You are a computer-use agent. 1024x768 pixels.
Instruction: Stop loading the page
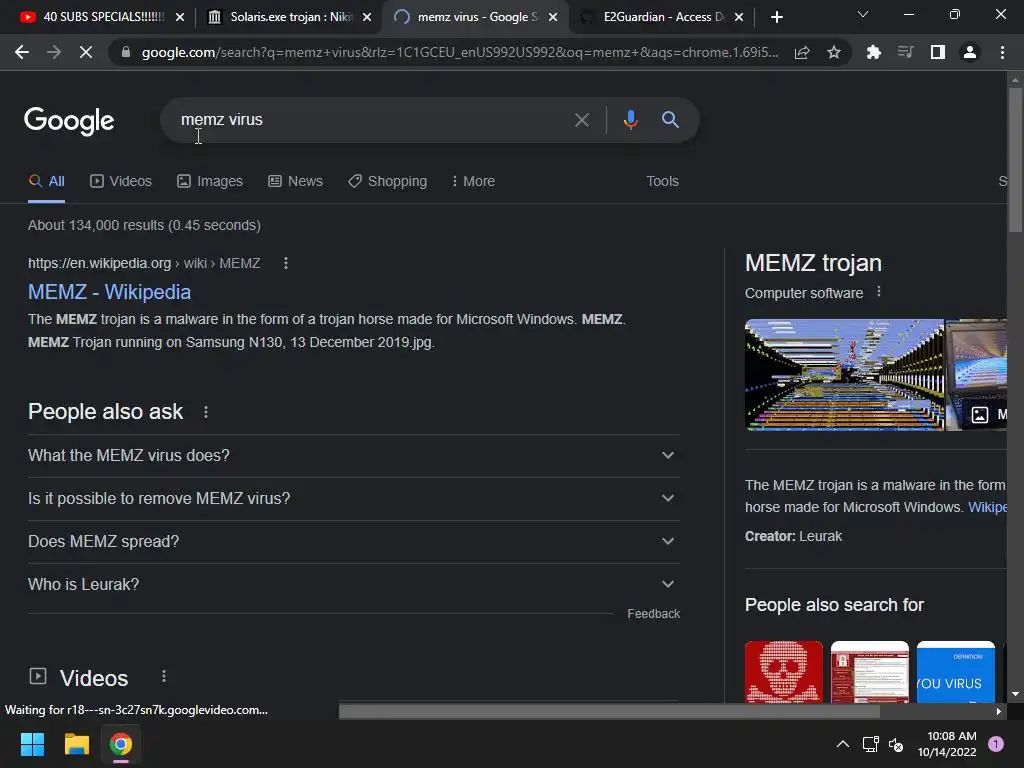[86, 52]
